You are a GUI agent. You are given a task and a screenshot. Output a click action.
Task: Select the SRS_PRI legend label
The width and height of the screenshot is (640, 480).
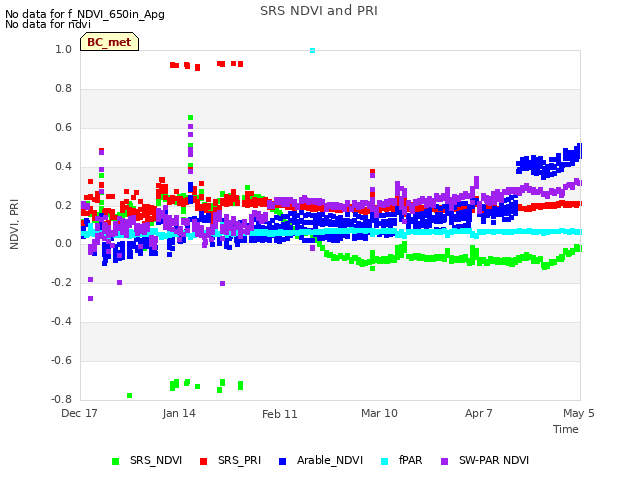[x=239, y=460]
